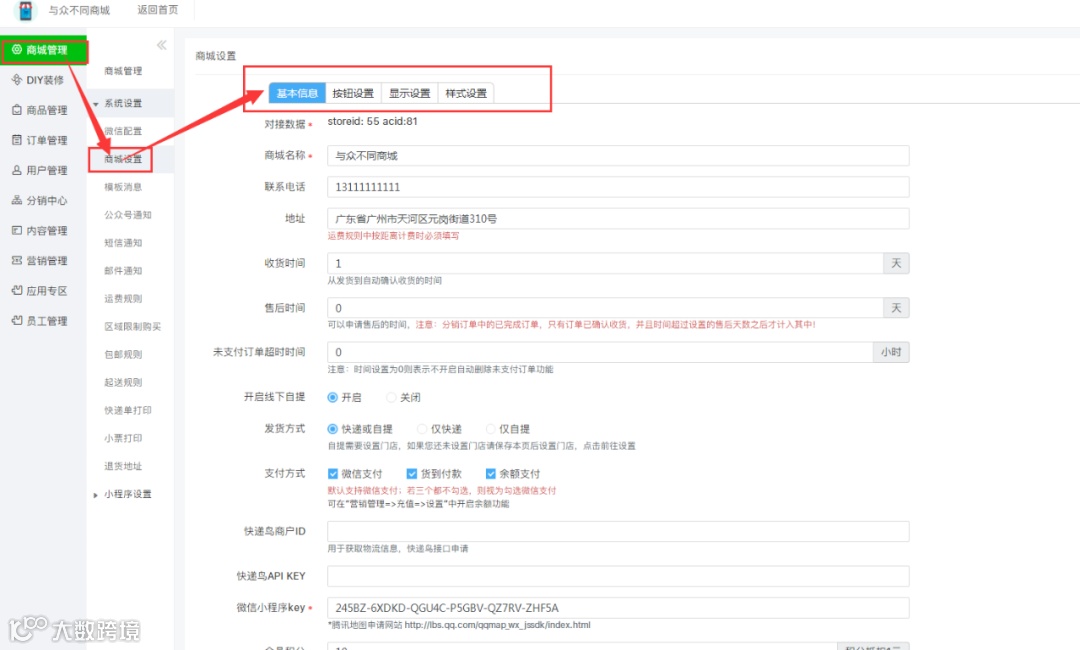Image resolution: width=1080 pixels, height=650 pixels.
Task: Click the 地址 input field
Action: (618, 218)
